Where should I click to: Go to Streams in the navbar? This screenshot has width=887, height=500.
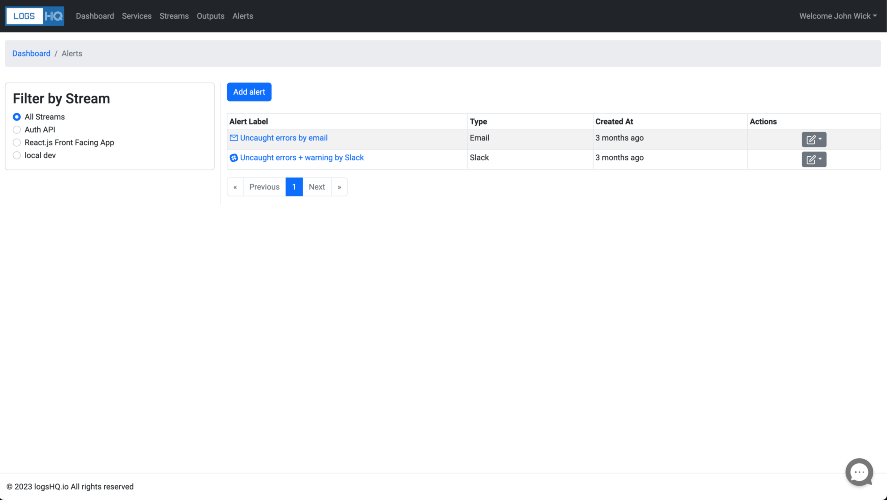click(x=174, y=16)
